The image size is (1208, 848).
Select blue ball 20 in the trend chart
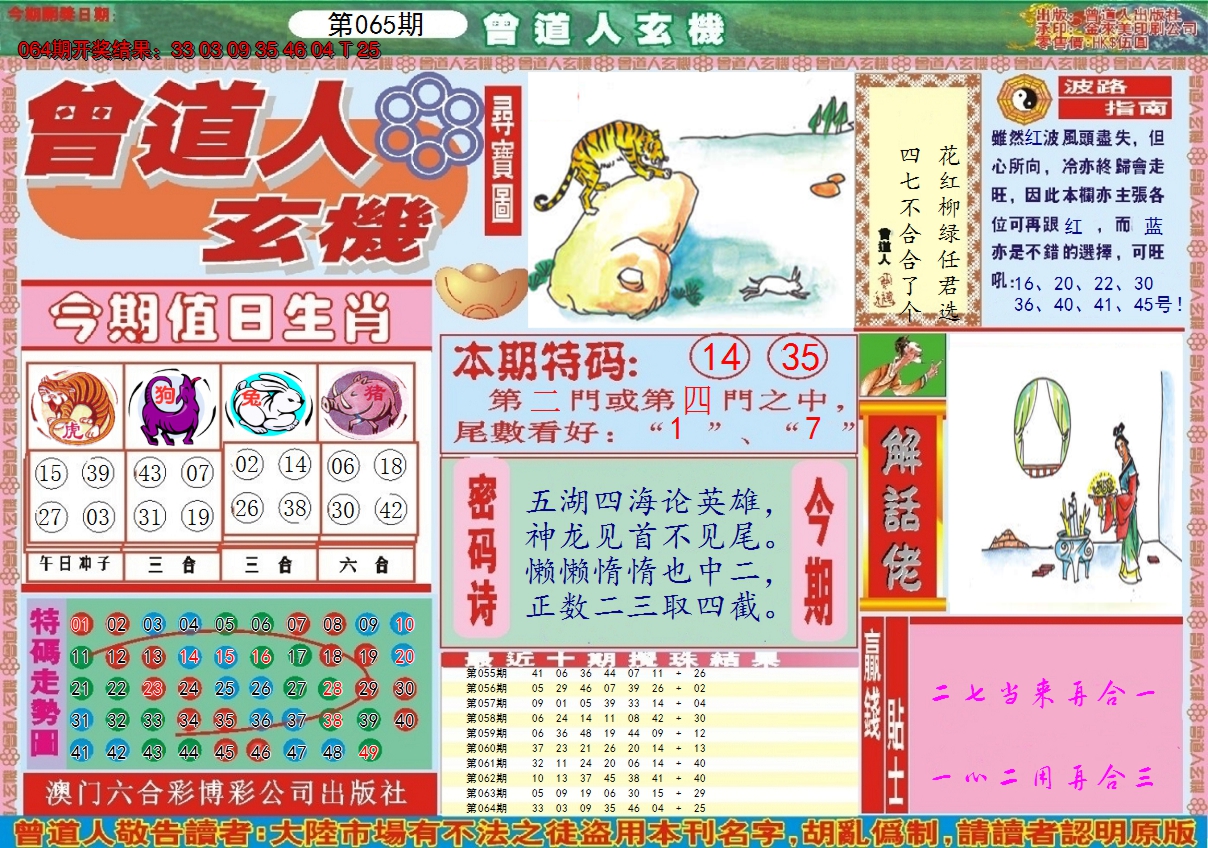coord(404,657)
